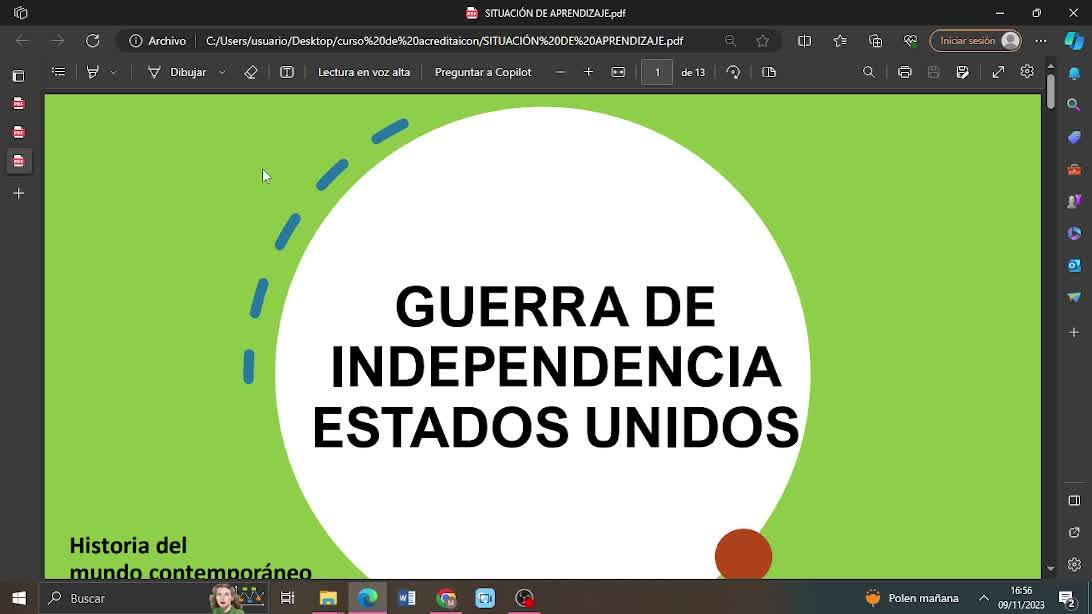Open Word from taskbar
The height and width of the screenshot is (614, 1092).
(407, 598)
